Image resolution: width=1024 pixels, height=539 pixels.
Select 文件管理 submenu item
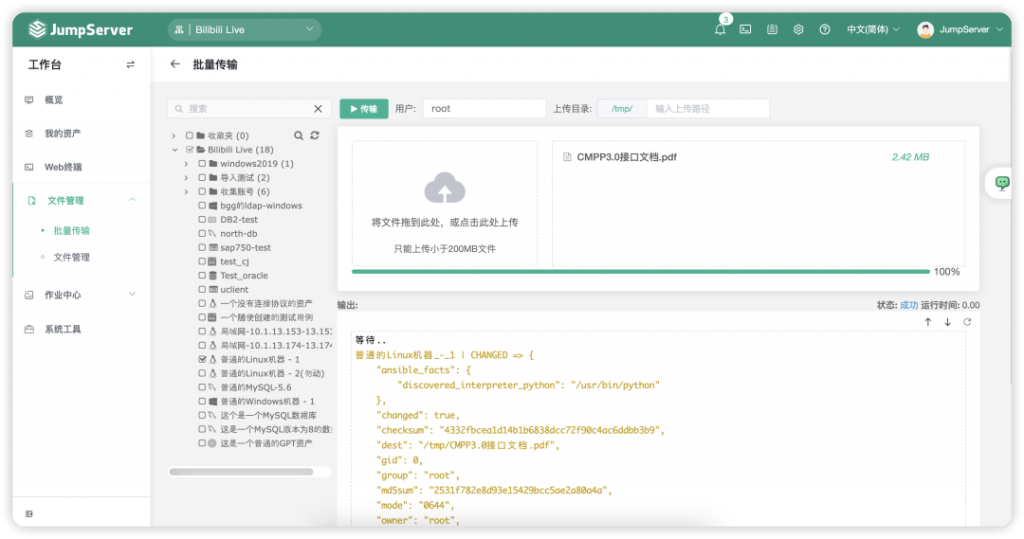pyautogui.click(x=71, y=257)
